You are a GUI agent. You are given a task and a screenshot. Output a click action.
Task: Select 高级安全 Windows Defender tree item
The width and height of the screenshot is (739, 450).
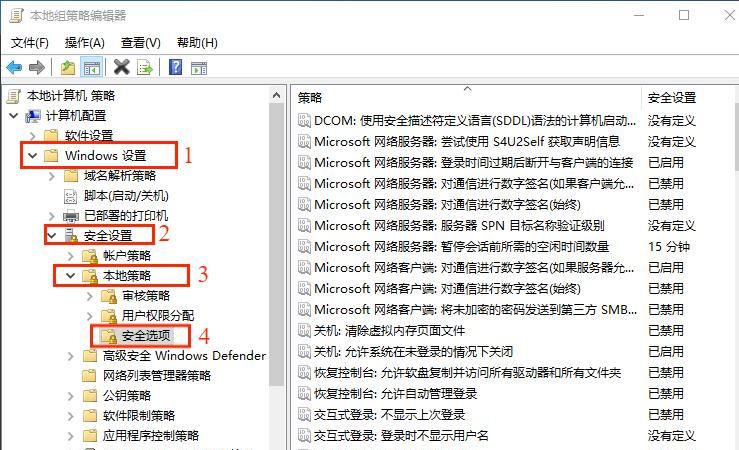tap(184, 355)
